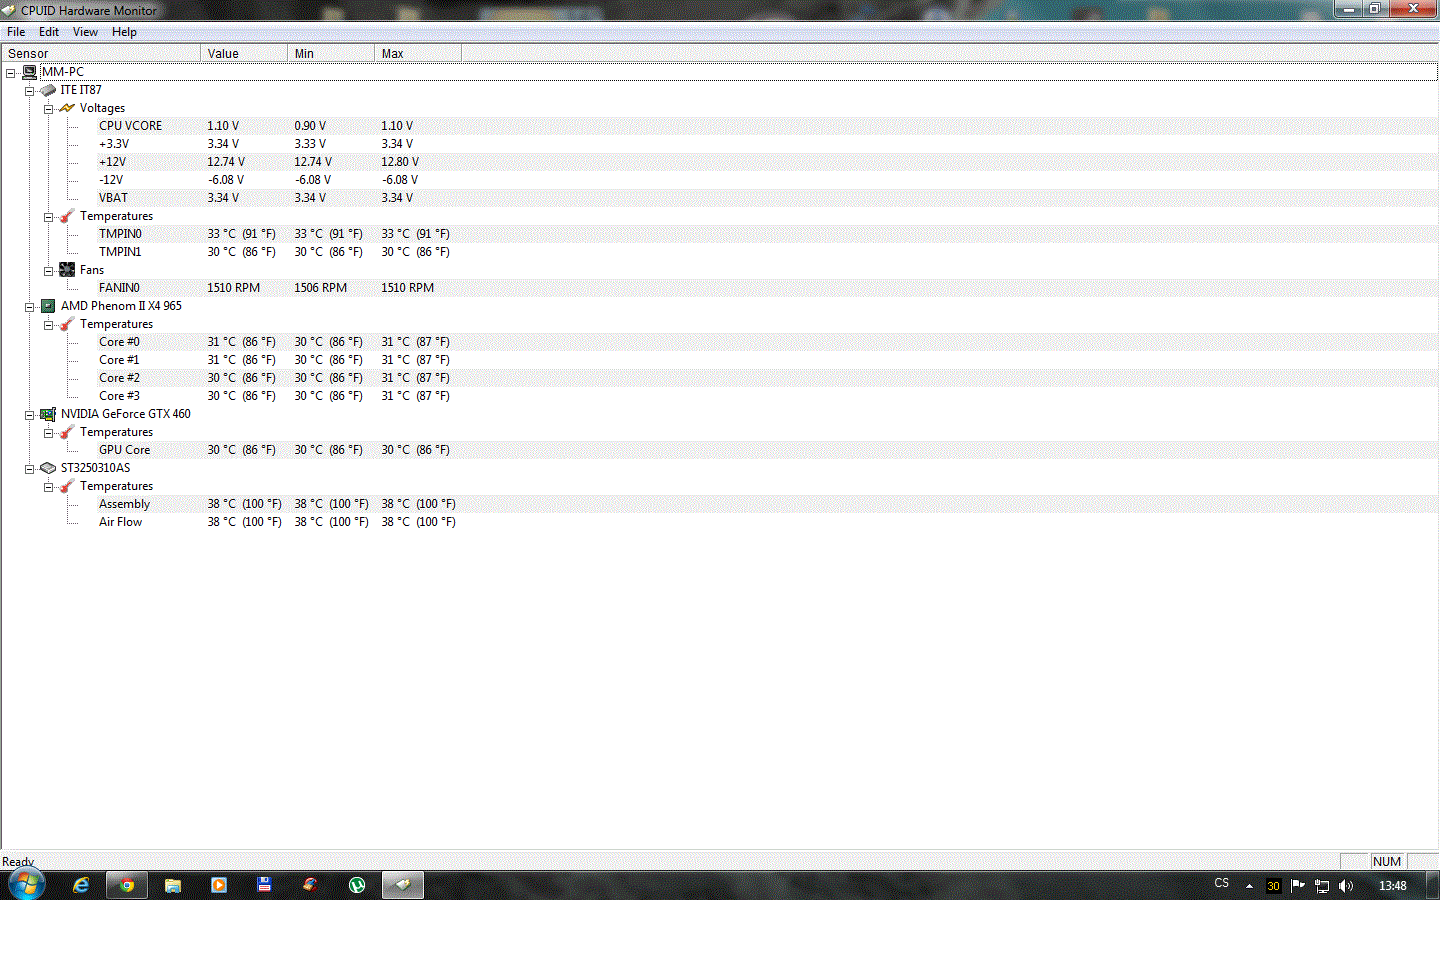Click the Fans group fan icon
The image size is (1440, 959).
[x=67, y=270]
